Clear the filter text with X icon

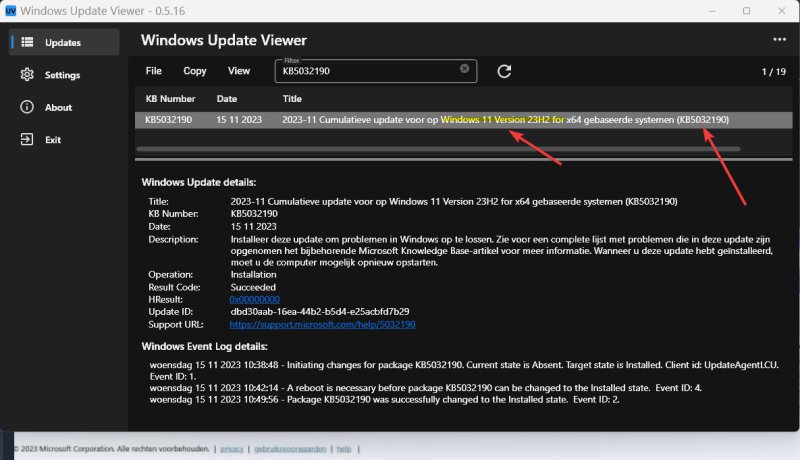coord(464,69)
